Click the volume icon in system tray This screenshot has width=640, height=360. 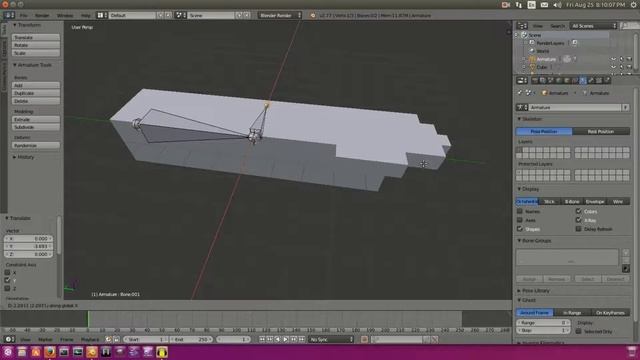[x=557, y=4]
